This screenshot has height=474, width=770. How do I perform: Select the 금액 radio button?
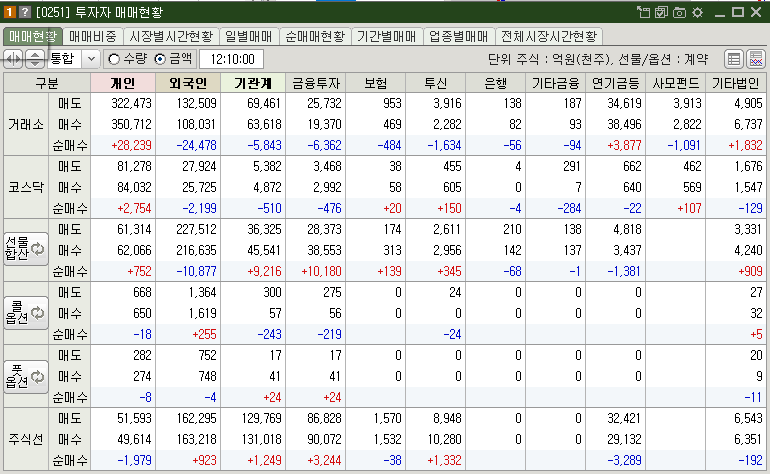160,59
